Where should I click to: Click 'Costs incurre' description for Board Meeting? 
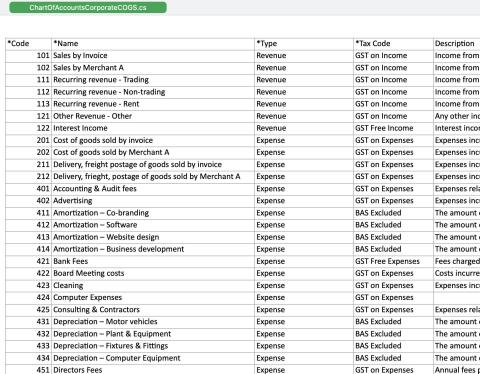(x=457, y=274)
